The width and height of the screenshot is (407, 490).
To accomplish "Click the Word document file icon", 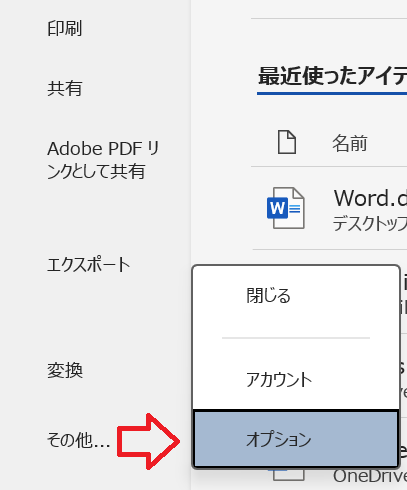I will tap(286, 208).
